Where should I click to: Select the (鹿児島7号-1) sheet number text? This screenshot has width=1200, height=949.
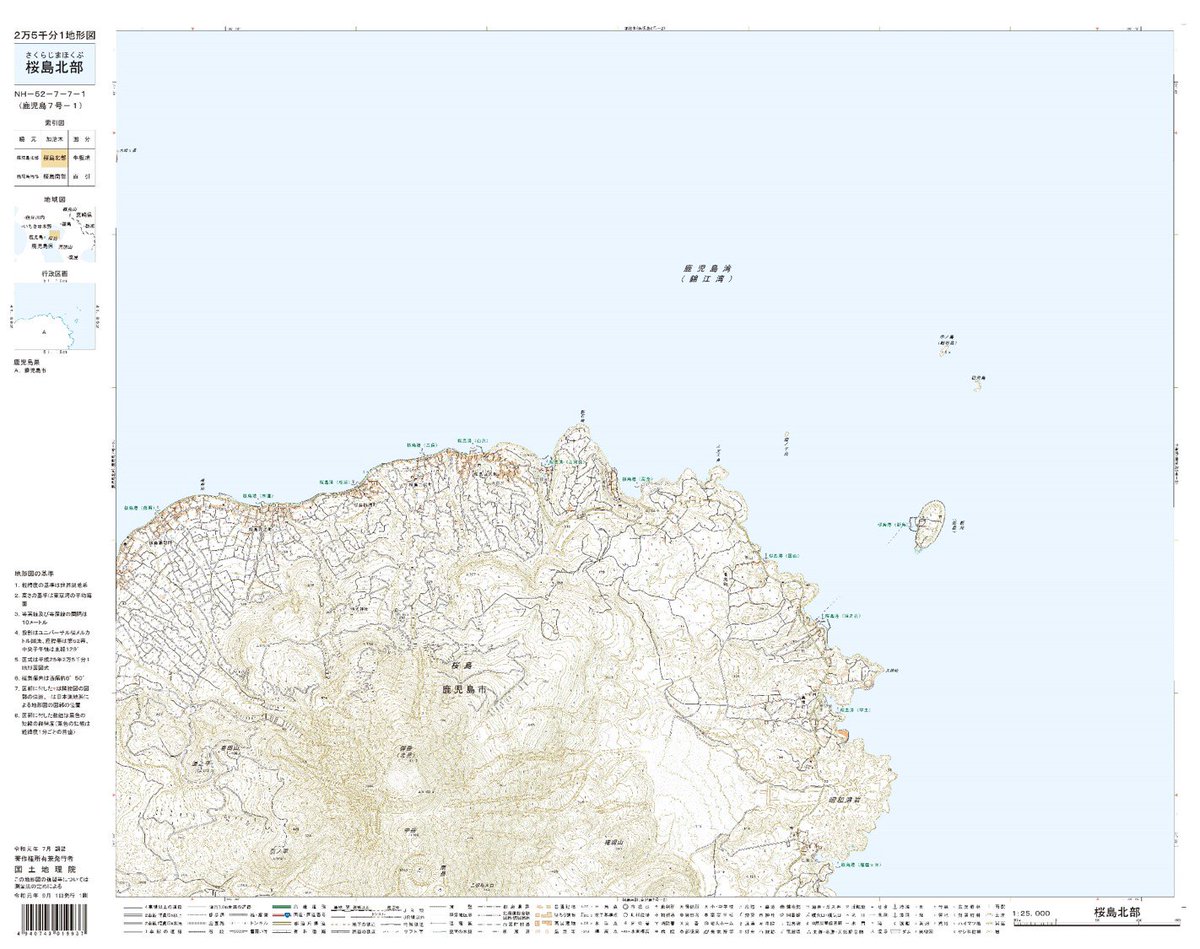[50, 105]
